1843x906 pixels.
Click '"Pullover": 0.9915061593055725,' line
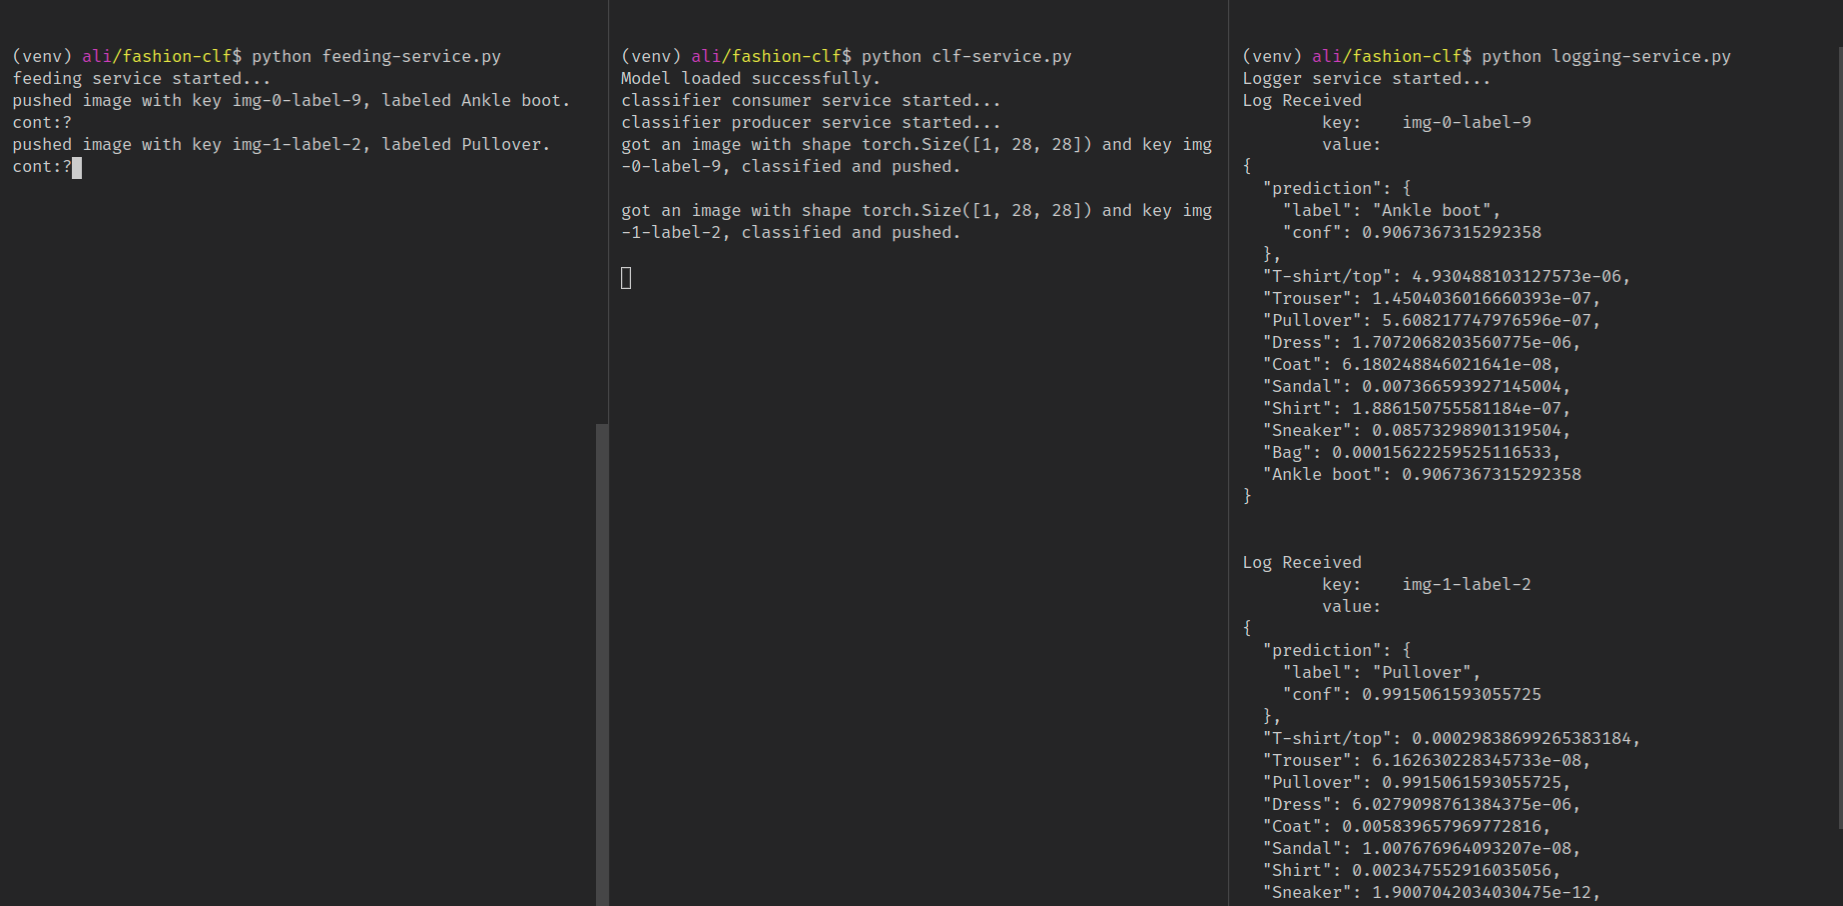click(1416, 782)
